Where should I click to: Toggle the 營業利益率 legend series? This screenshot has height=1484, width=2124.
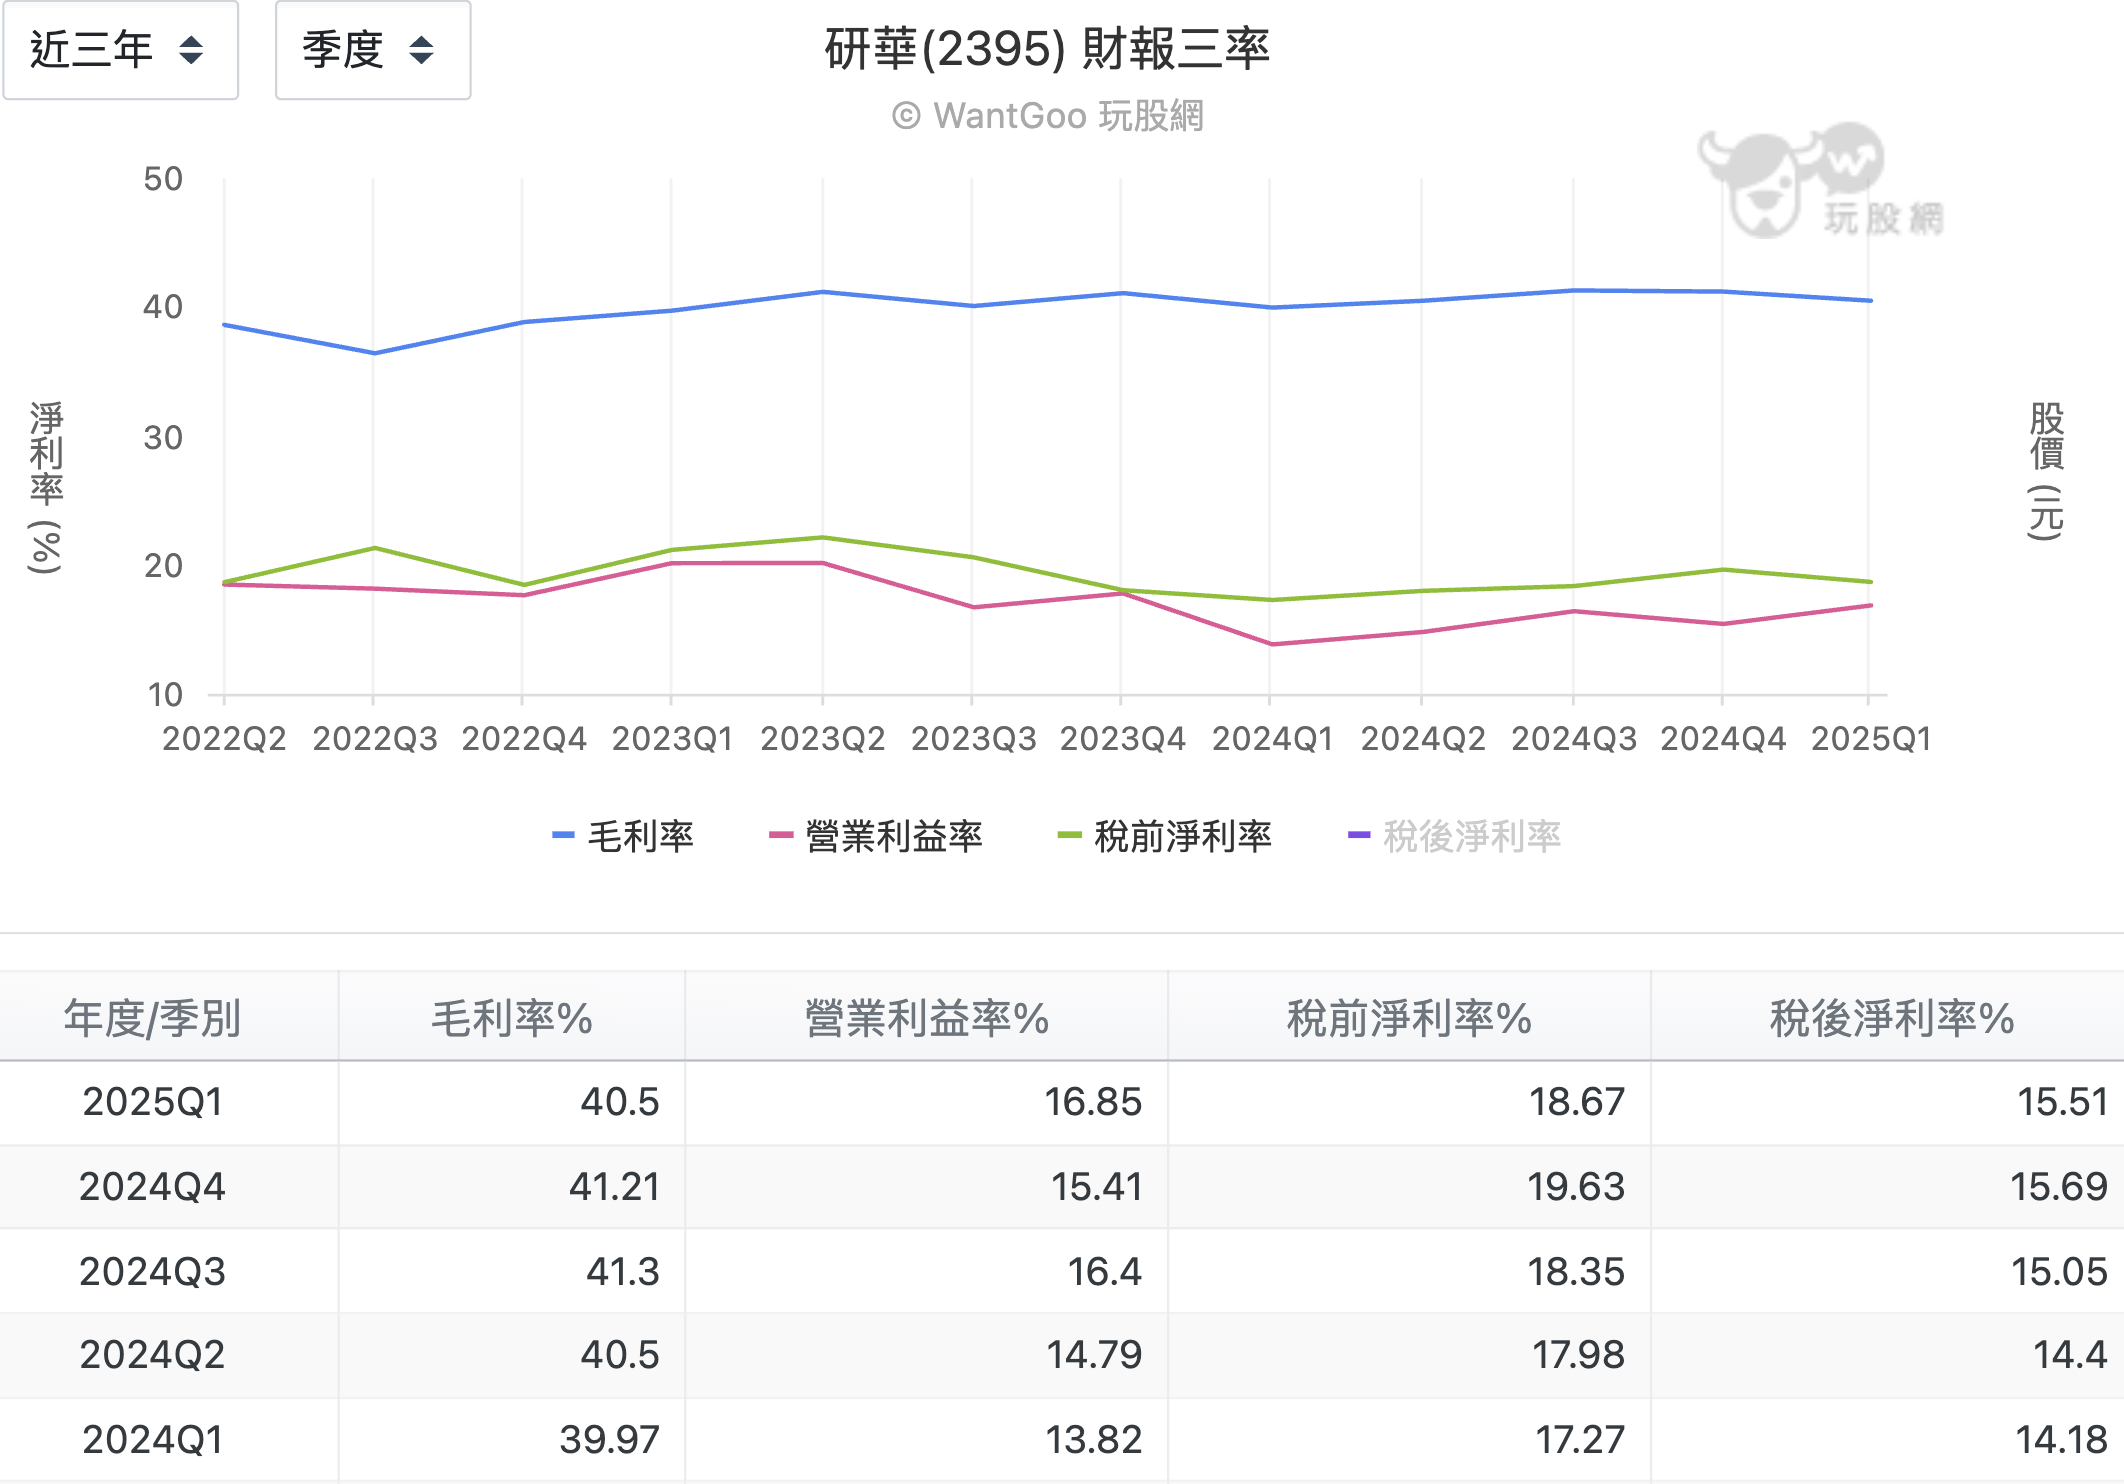893,836
